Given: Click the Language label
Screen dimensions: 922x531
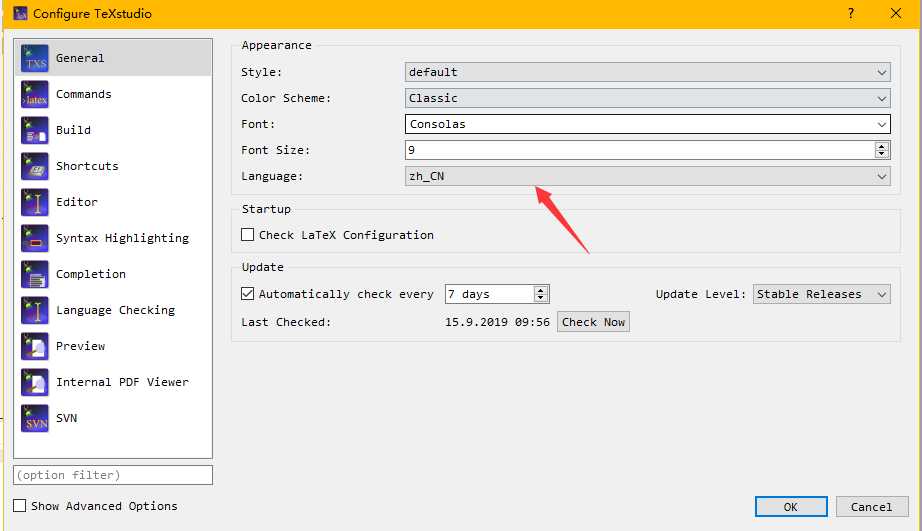Looking at the screenshot, I should (x=272, y=176).
